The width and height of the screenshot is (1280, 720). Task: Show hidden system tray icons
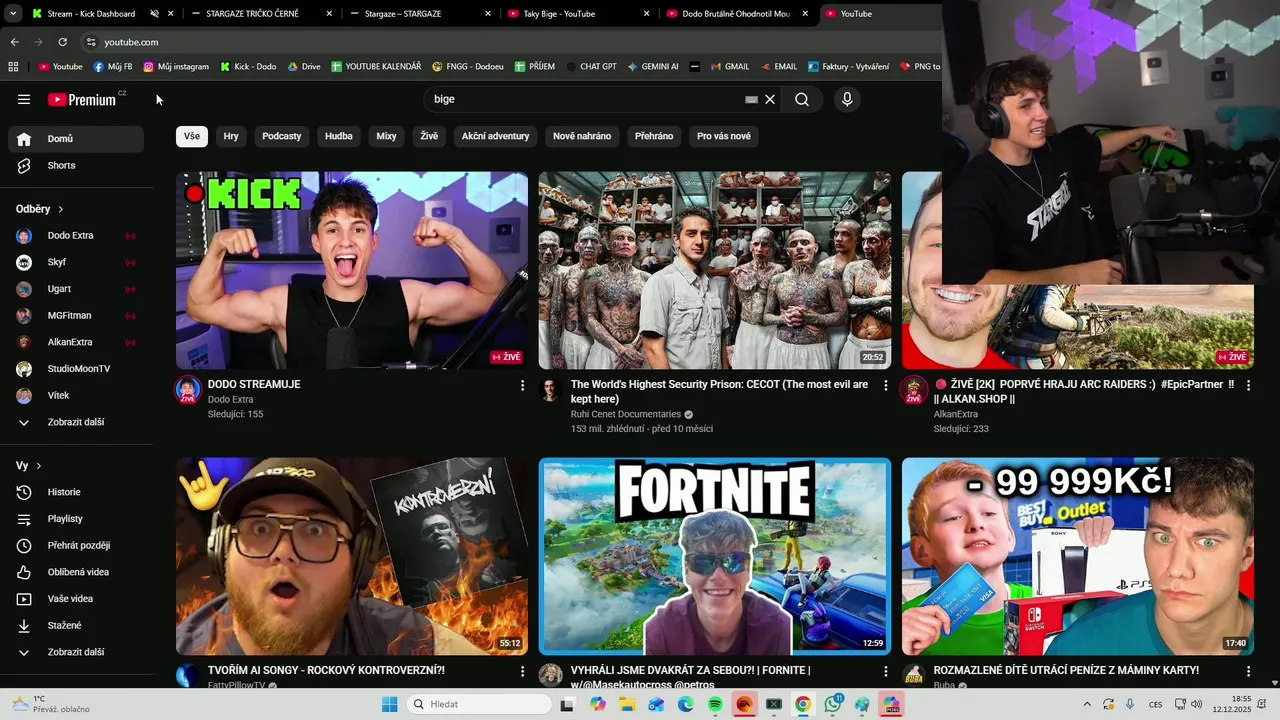[1087, 705]
